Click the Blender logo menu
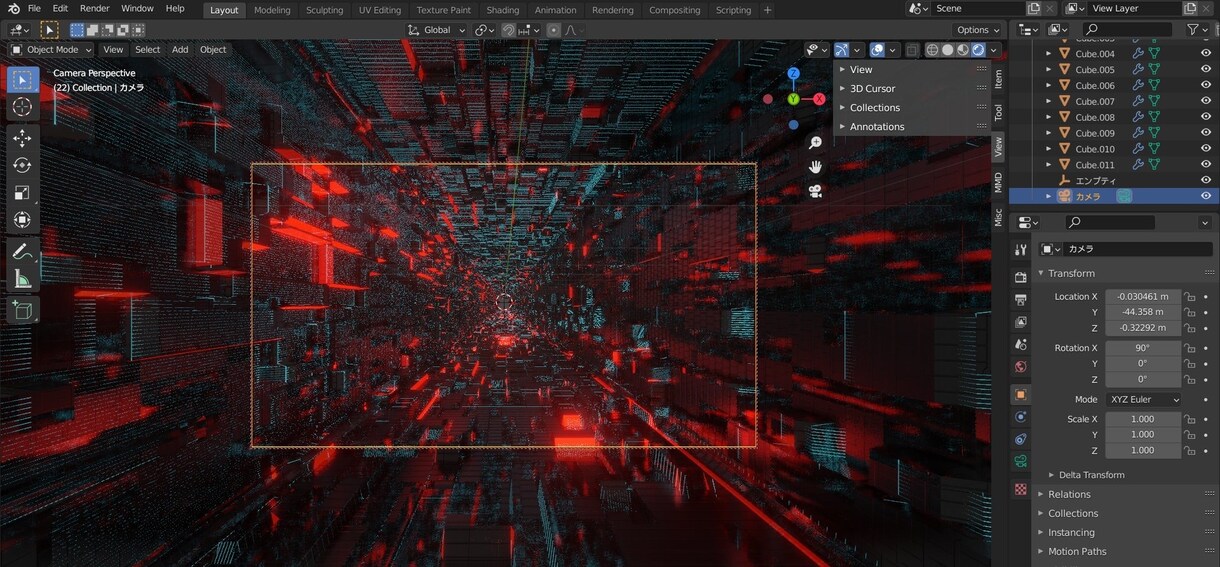 (x=12, y=9)
